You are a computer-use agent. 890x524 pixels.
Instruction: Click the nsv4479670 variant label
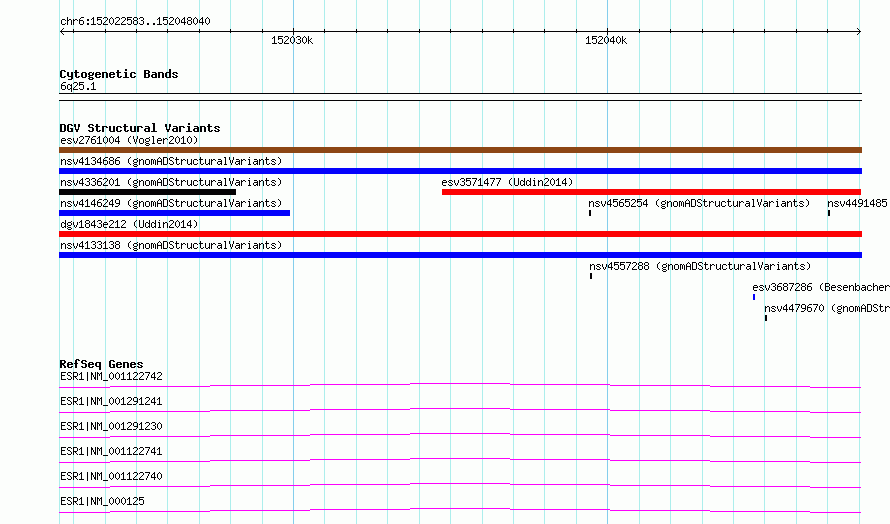[x=826, y=308]
